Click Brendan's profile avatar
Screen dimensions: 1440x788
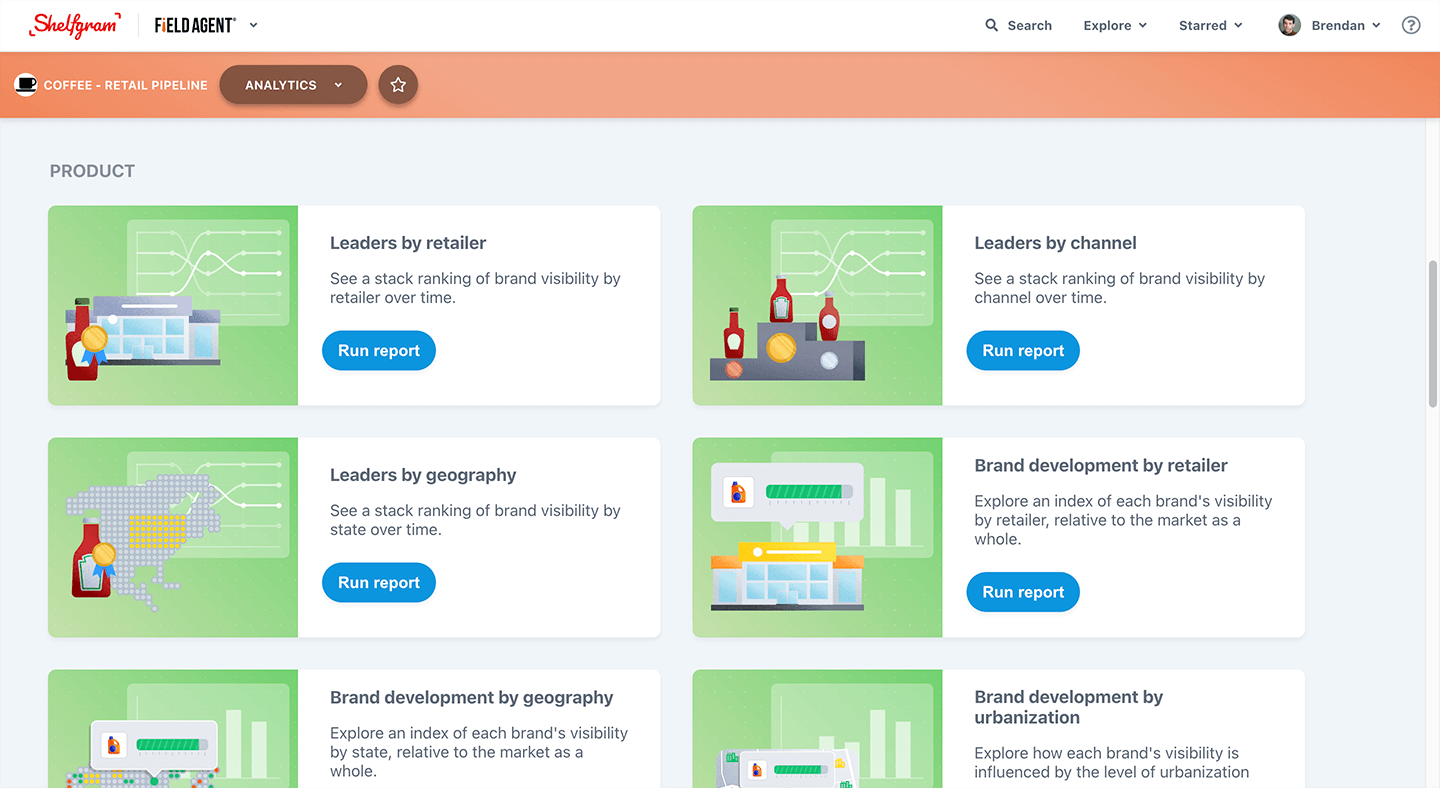[1289, 25]
